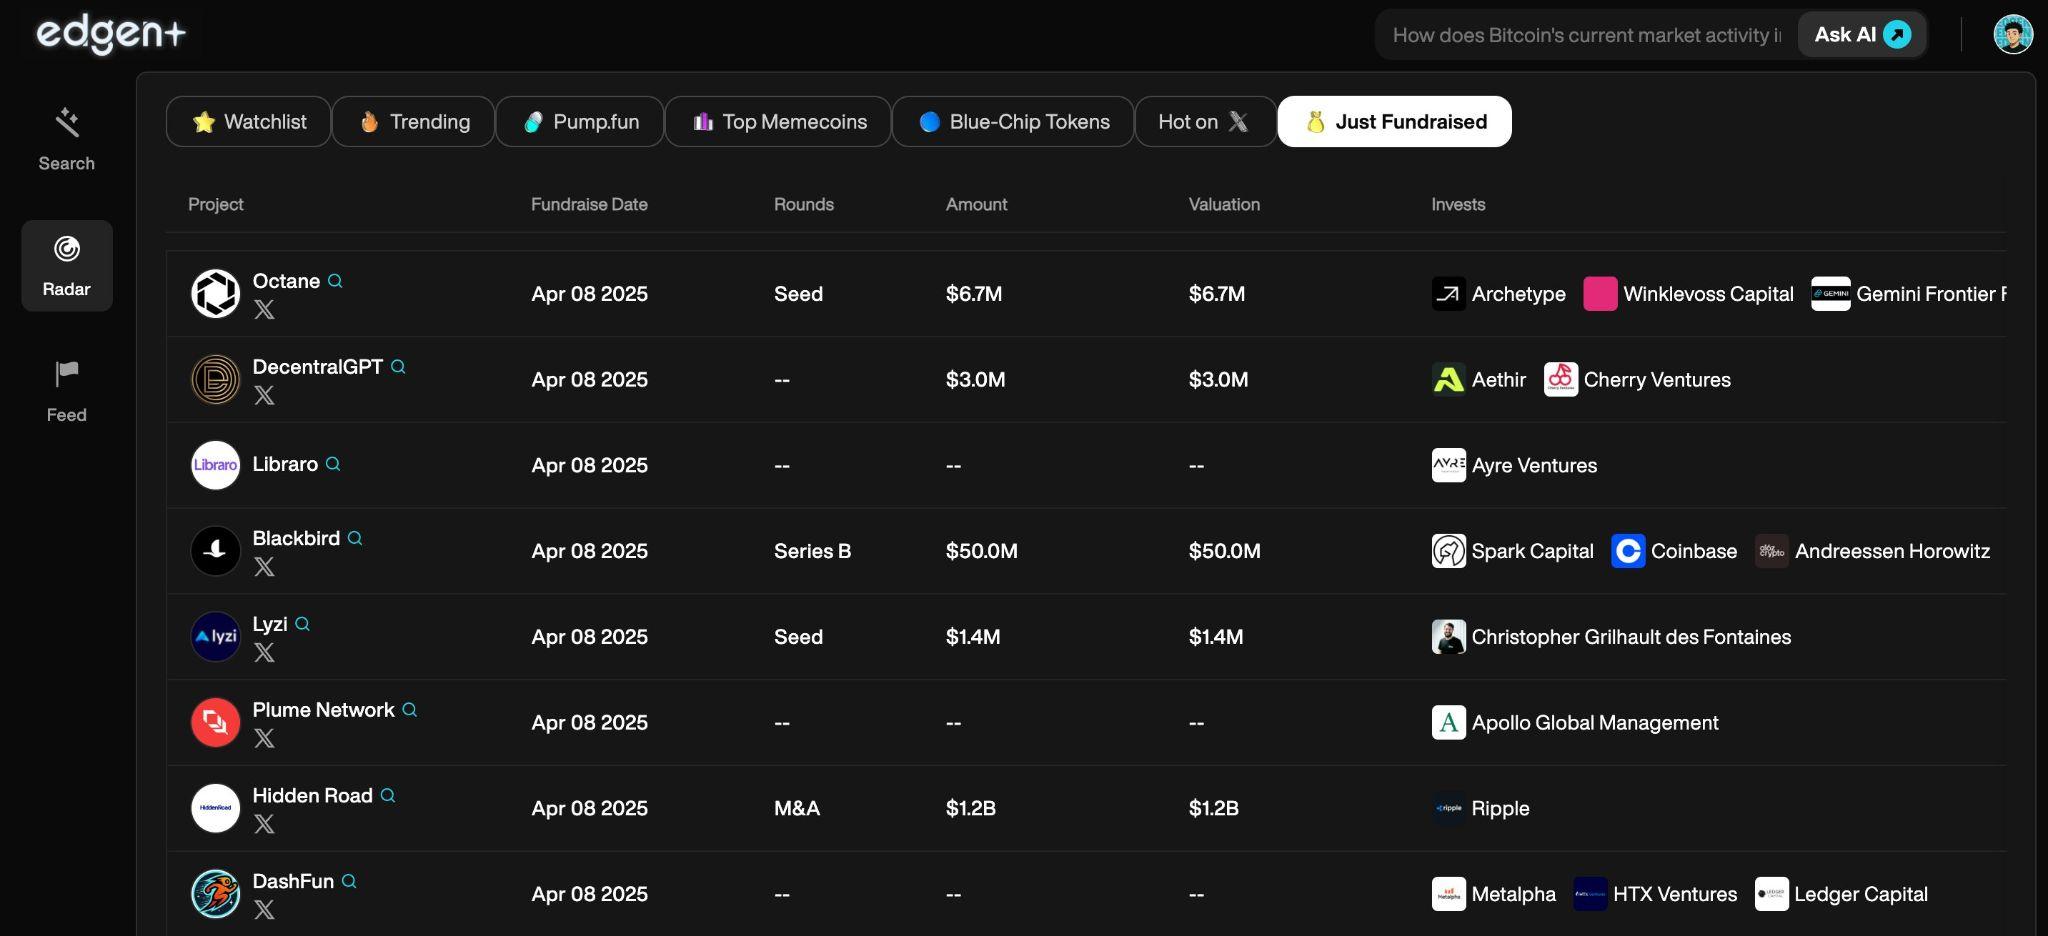Open the Search page in sidebar
The image size is (2048, 936).
pos(66,139)
